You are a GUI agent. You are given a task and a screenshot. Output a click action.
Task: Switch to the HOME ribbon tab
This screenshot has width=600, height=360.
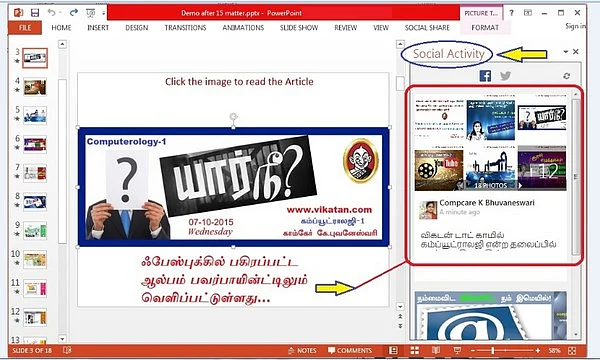pyautogui.click(x=61, y=28)
